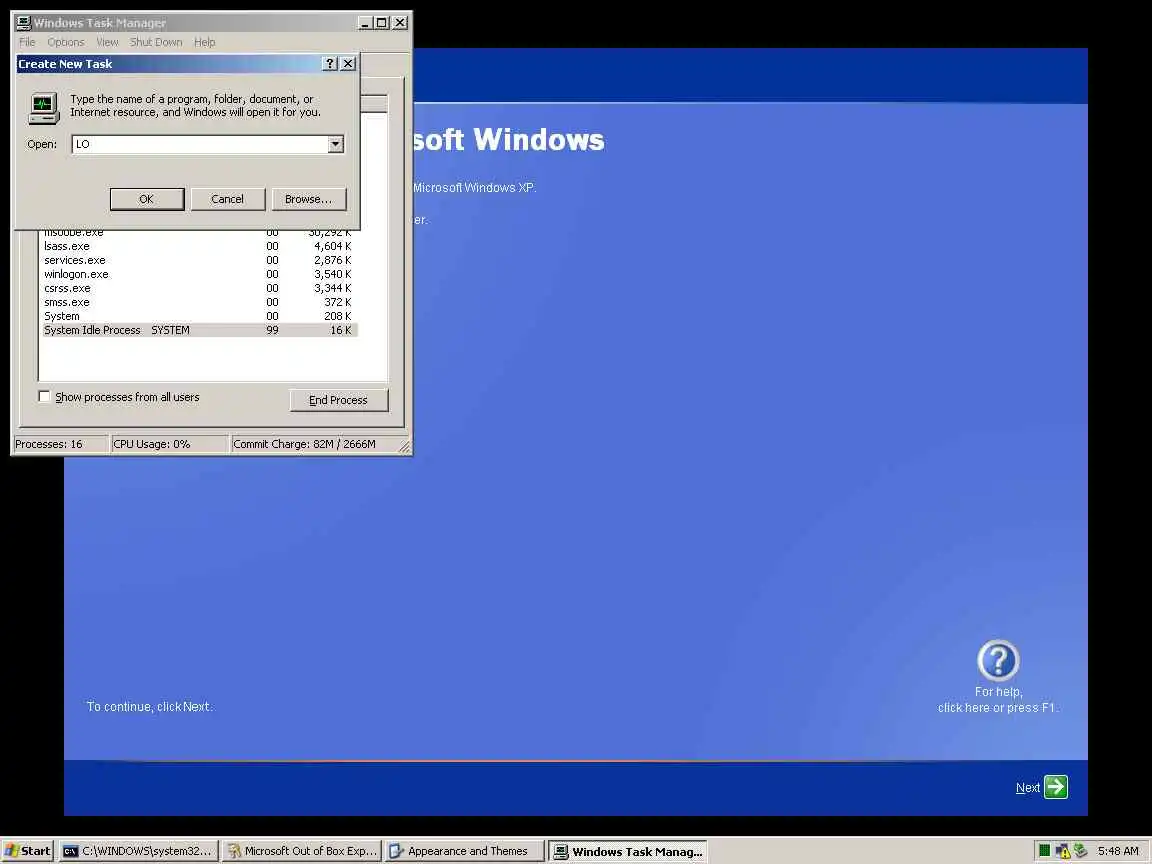Click Cancel in Create New Task
Image resolution: width=1152 pixels, height=864 pixels.
point(228,199)
